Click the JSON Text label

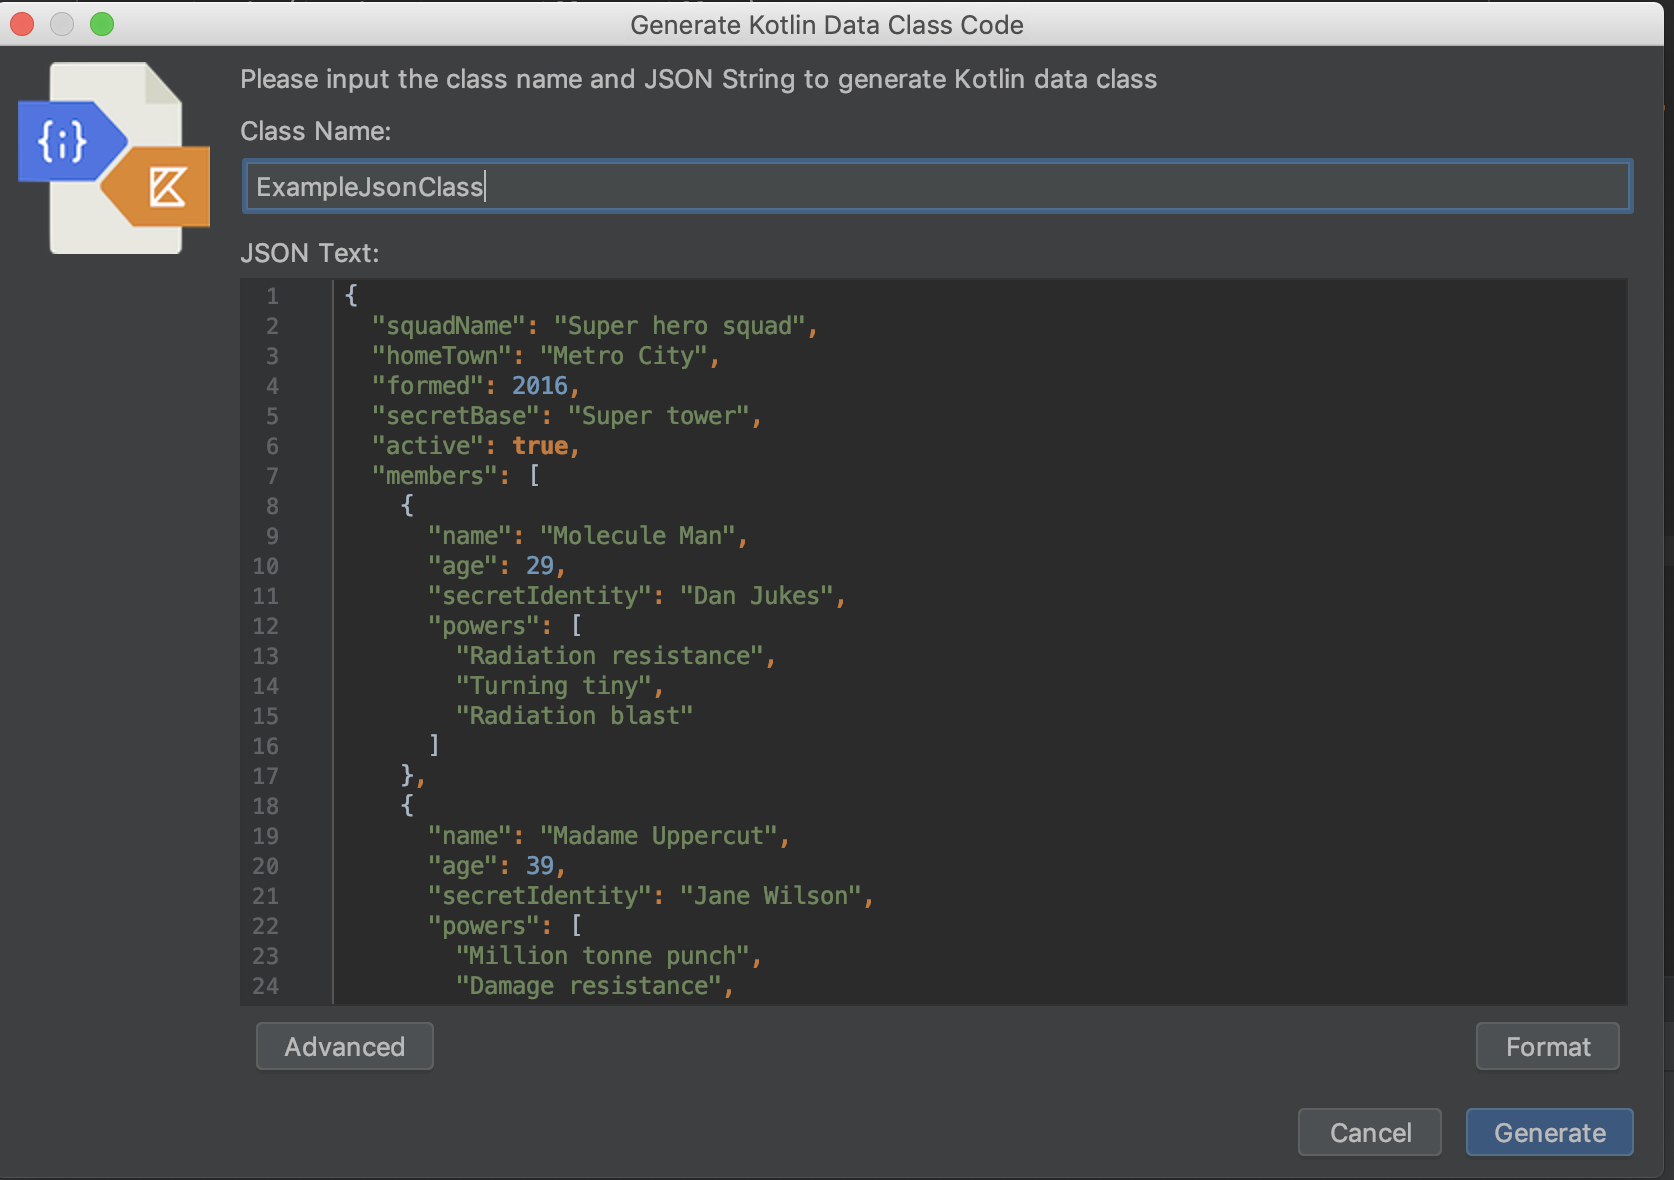[310, 253]
